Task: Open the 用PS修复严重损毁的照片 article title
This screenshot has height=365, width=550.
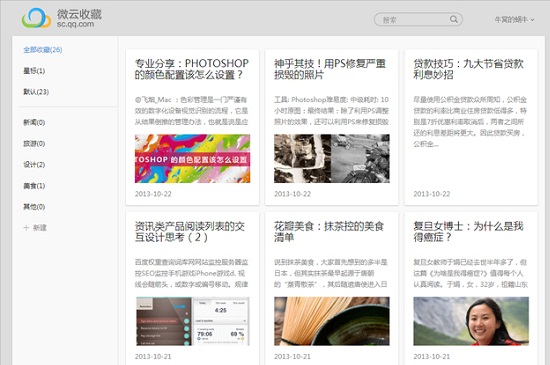Action: [330, 69]
